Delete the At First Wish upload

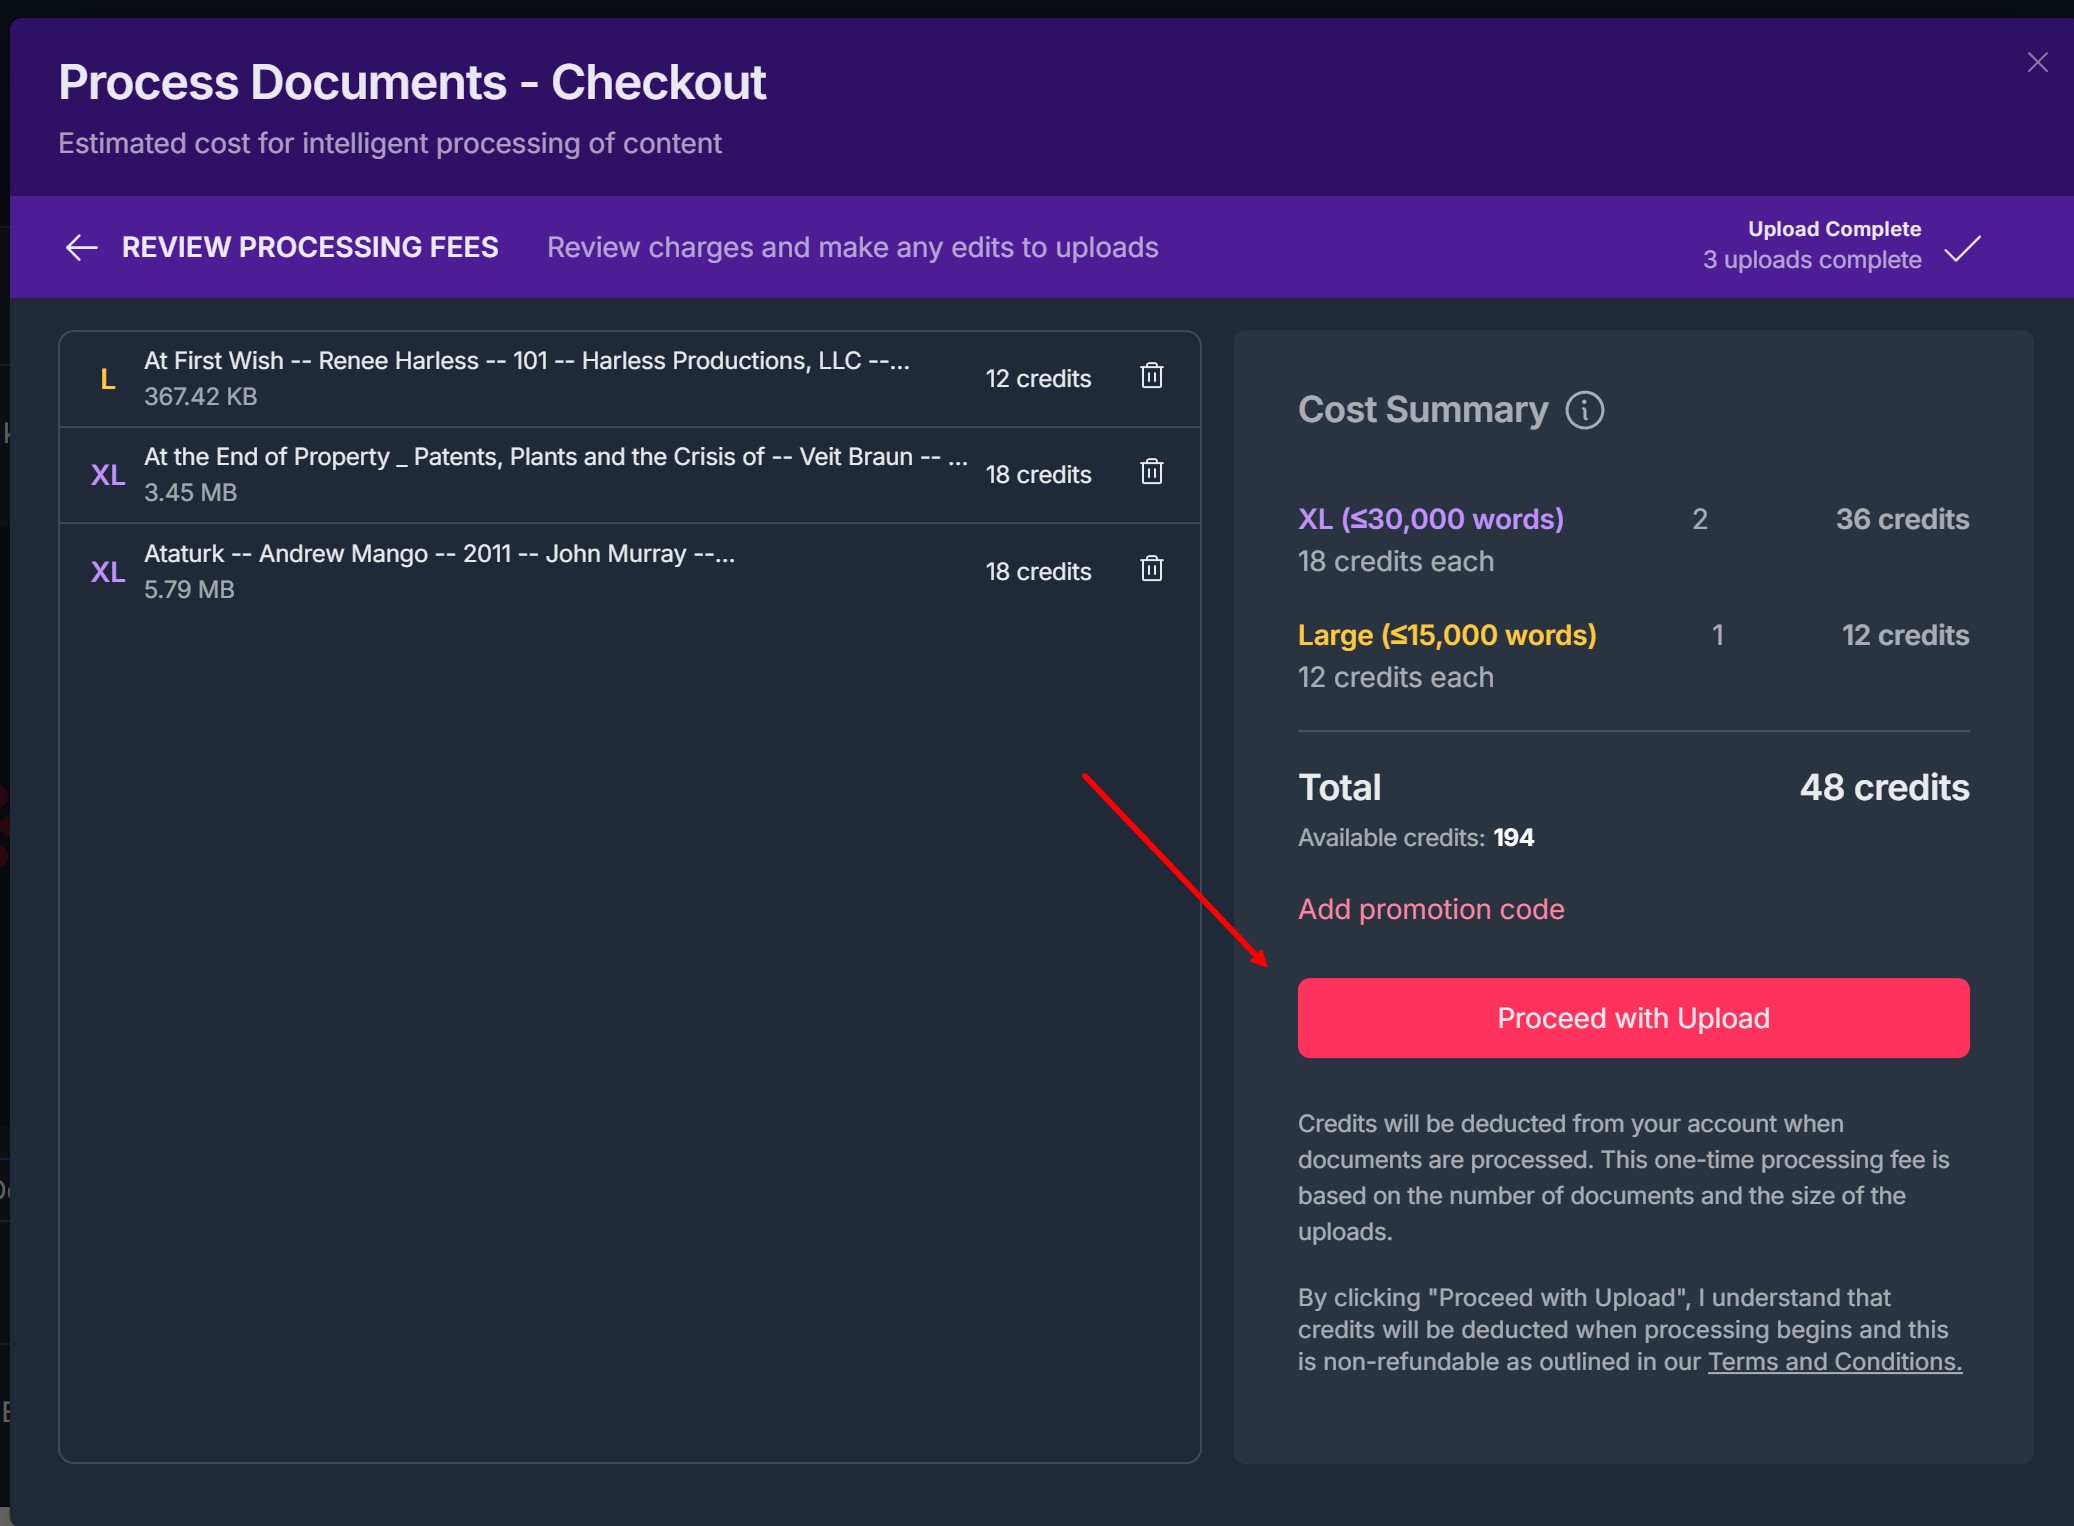click(x=1152, y=376)
